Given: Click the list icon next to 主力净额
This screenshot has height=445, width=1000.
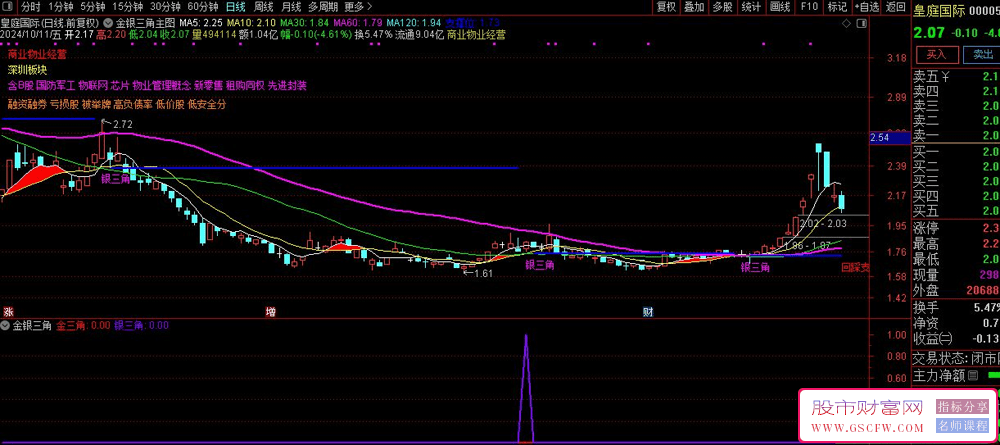Looking at the screenshot, I should pos(973,376).
